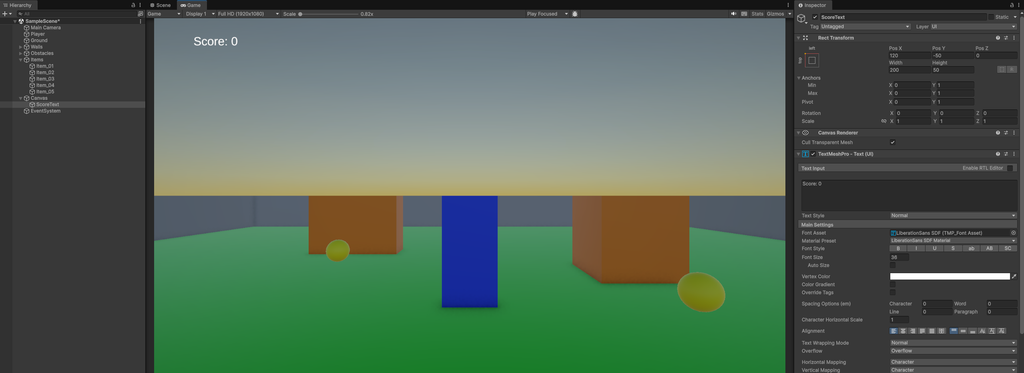Click the Font Size input field
Screen dimensions: 1024x373
899,257
